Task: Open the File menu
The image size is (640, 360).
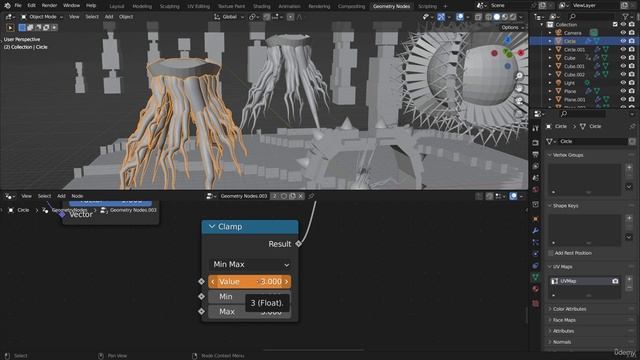Action: 18,6
